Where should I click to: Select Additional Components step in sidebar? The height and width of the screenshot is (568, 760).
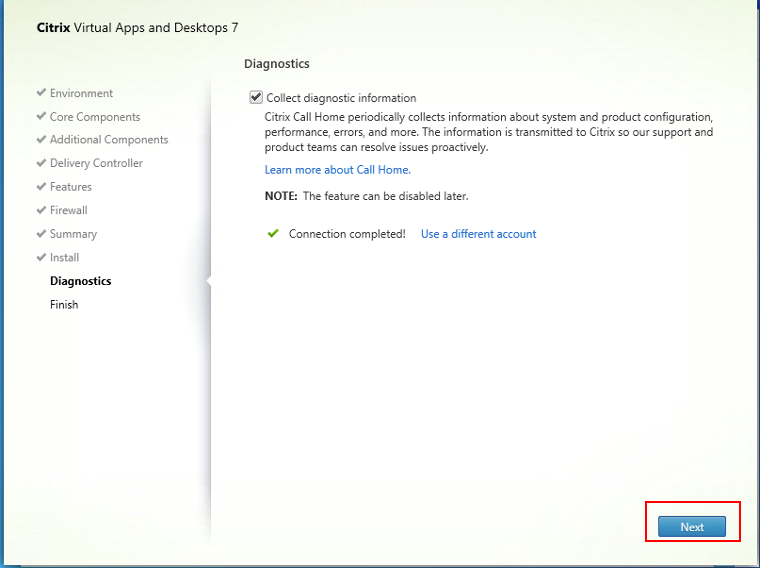tap(109, 140)
